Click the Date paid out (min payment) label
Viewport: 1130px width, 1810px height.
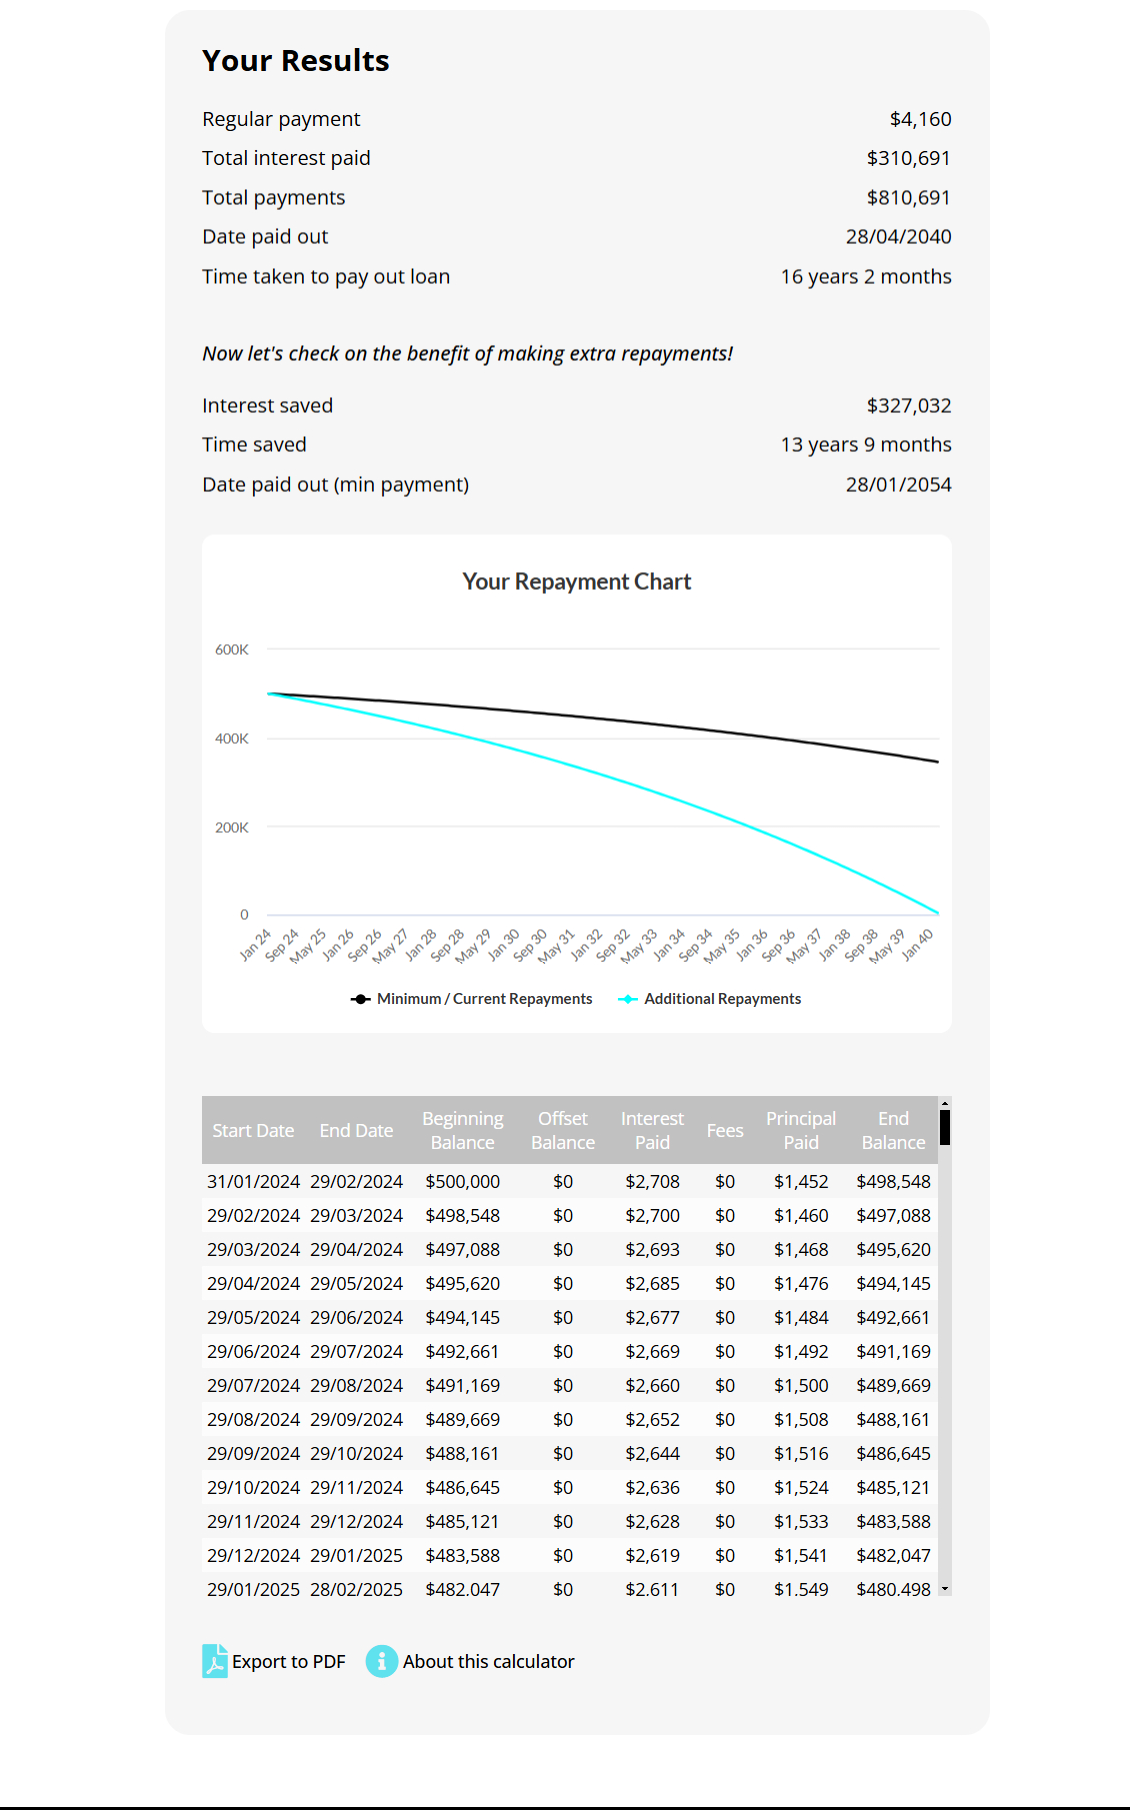(x=335, y=484)
